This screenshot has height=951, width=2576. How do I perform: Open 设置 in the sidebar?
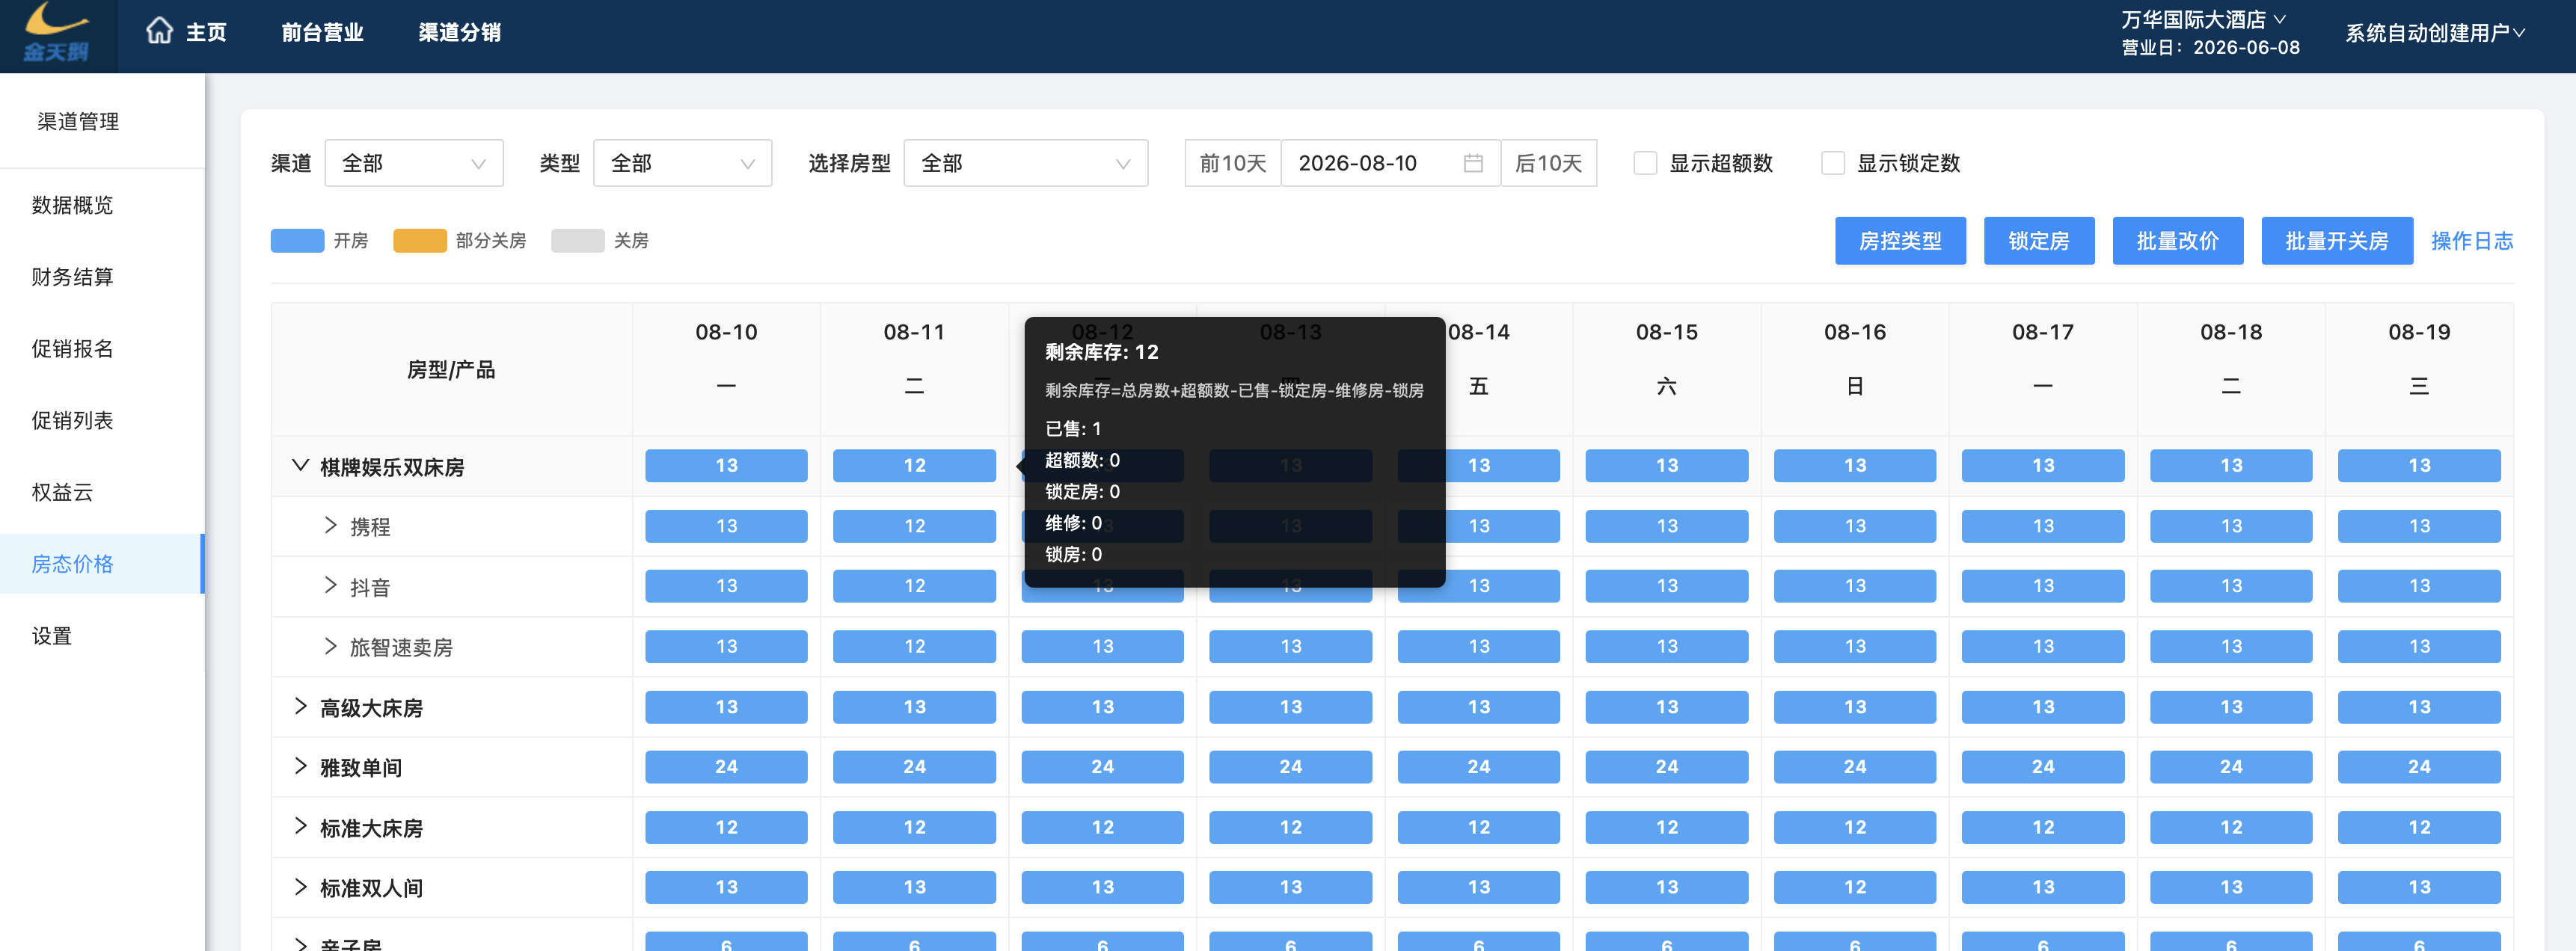(x=102, y=636)
